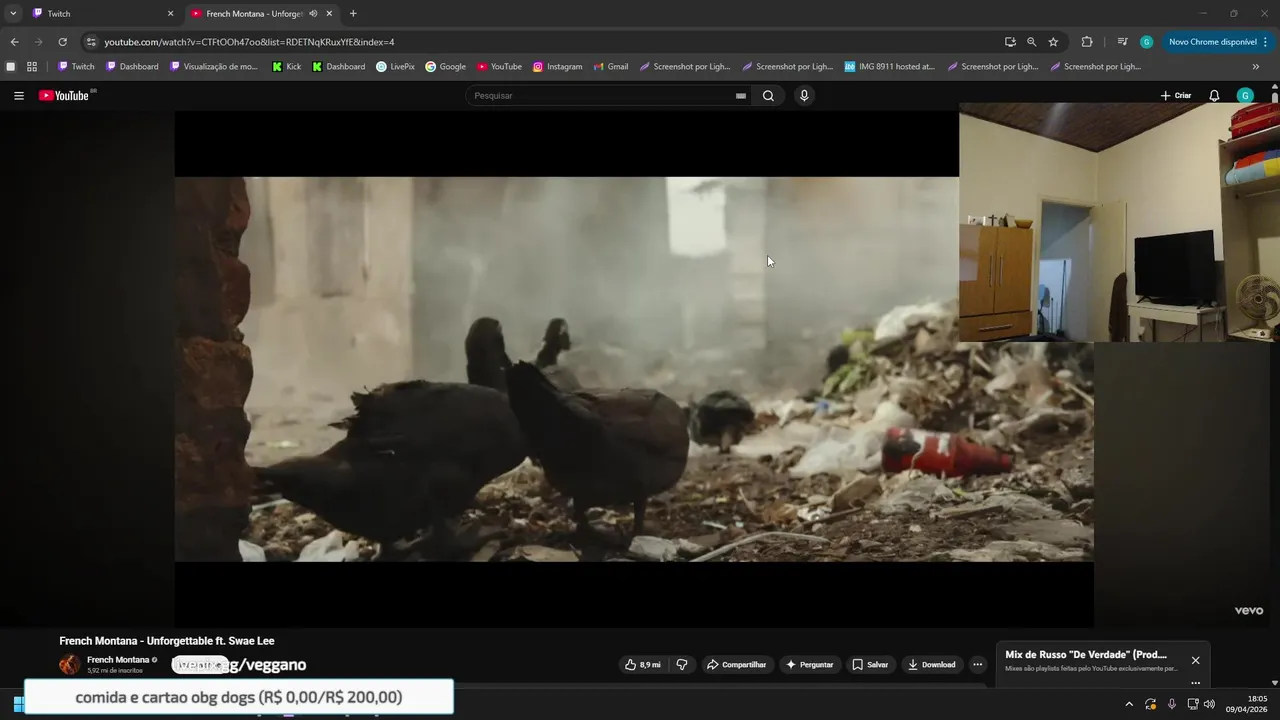Click the Mix de Russo "De Verdade" title
The image size is (1280, 720).
1086,655
